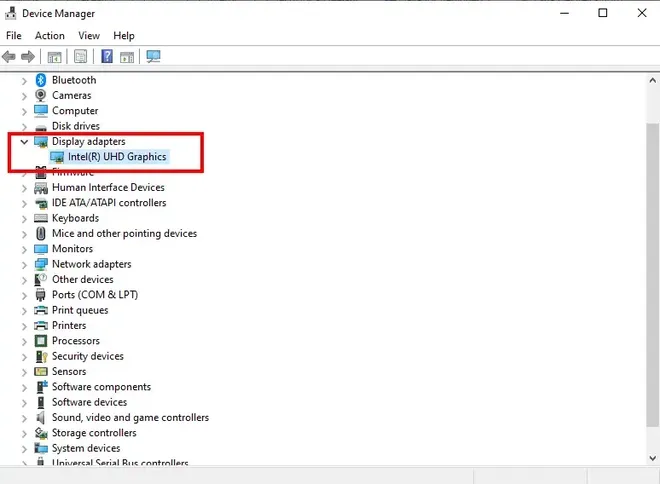The image size is (660, 484).
Task: Open the Properties toolbar icon
Action: pos(80,56)
